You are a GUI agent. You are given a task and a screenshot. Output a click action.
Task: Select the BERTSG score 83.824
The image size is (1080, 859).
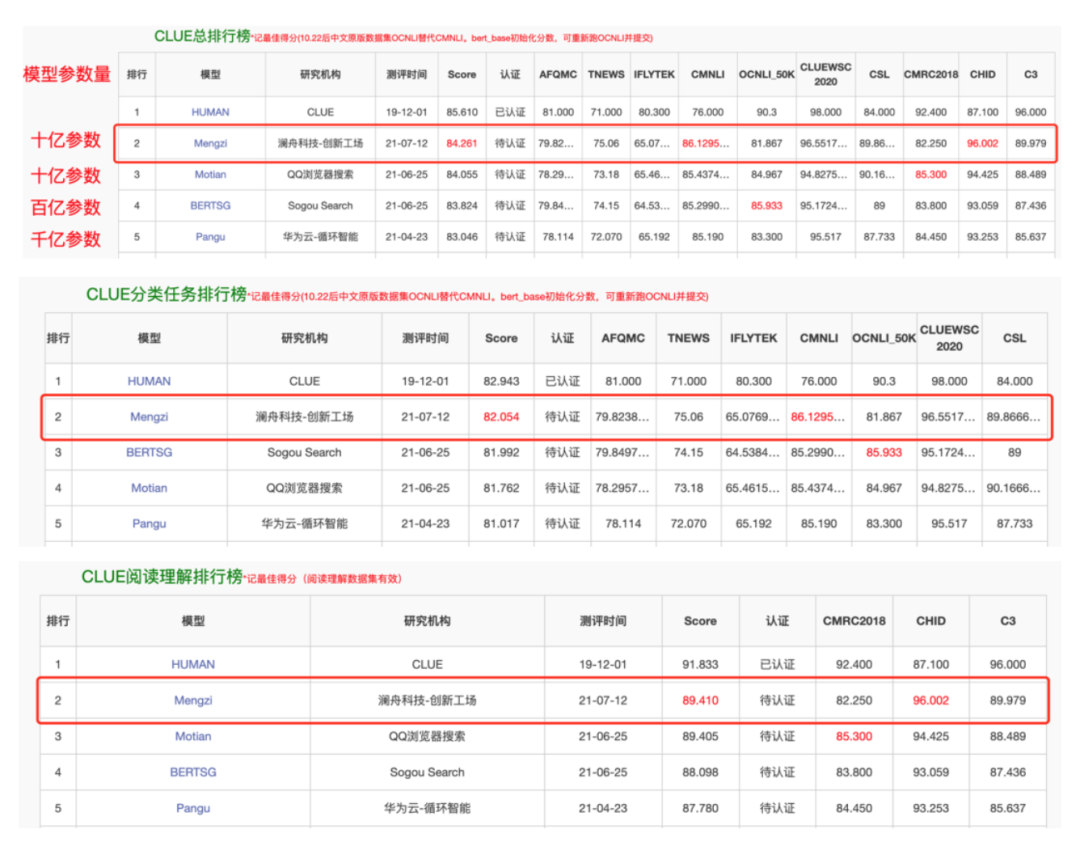(x=461, y=205)
